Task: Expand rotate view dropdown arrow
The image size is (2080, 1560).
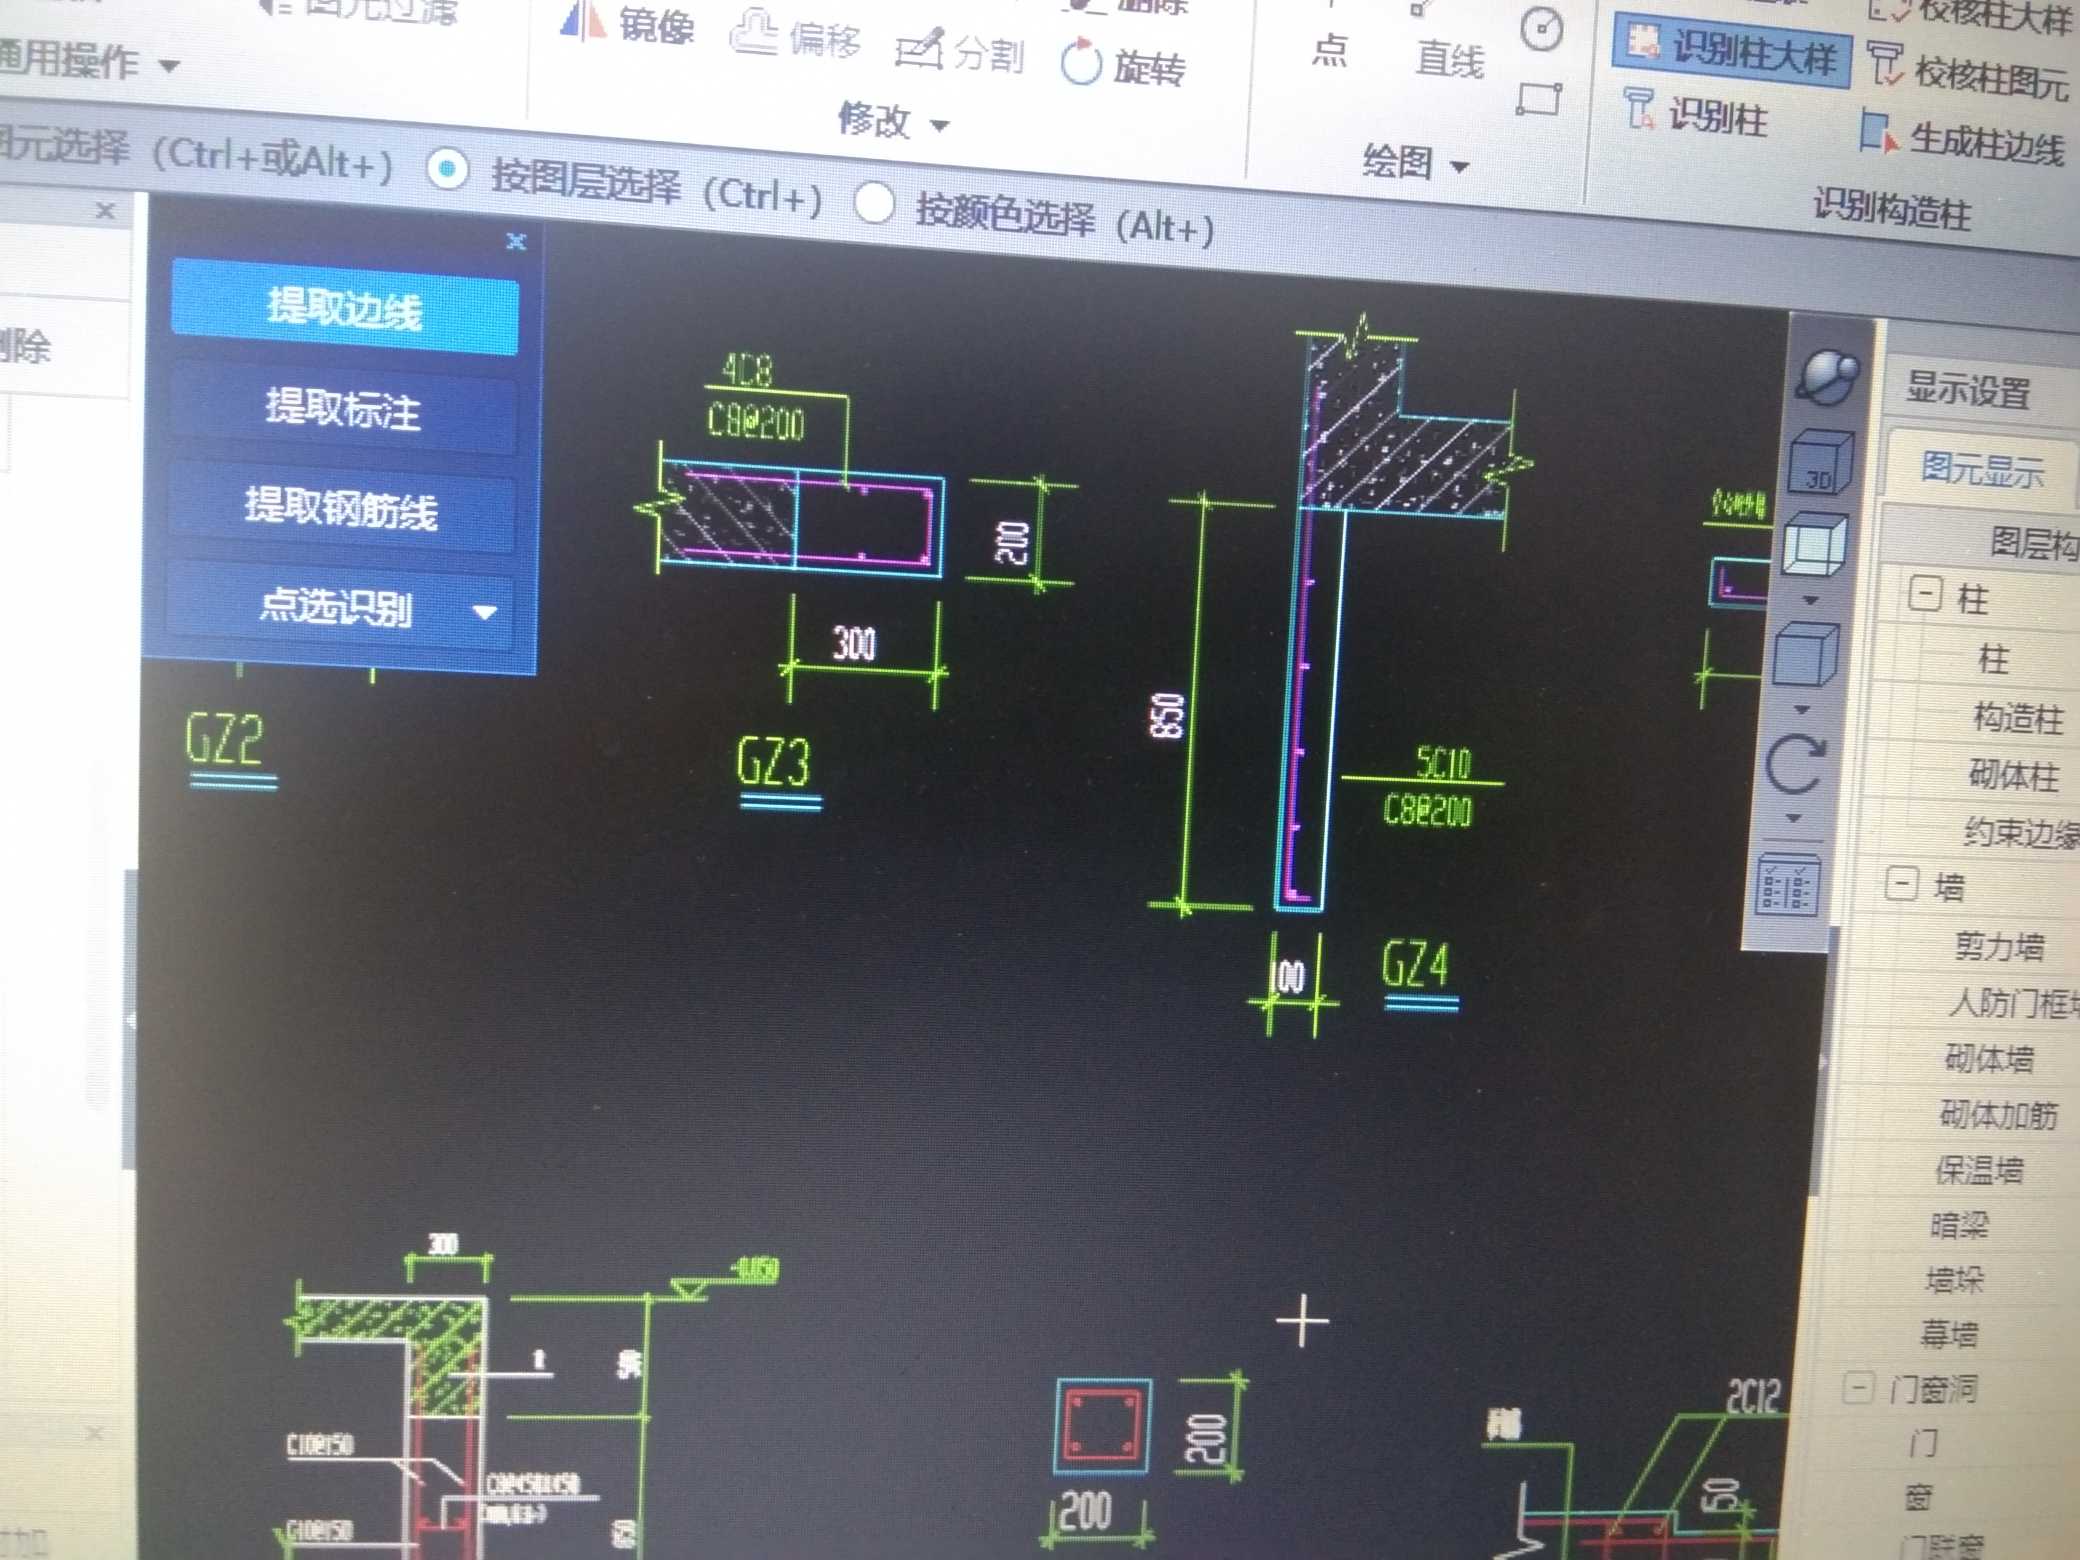Action: coord(1794,819)
